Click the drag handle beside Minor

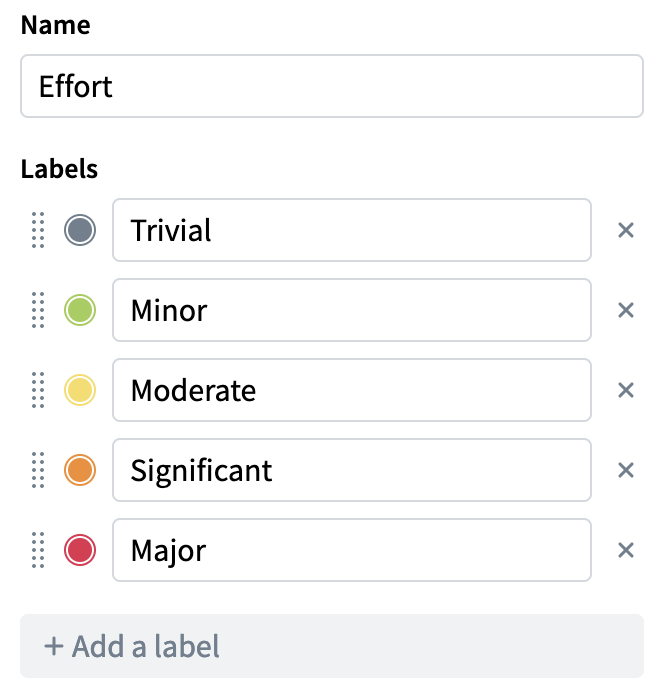[x=38, y=311]
